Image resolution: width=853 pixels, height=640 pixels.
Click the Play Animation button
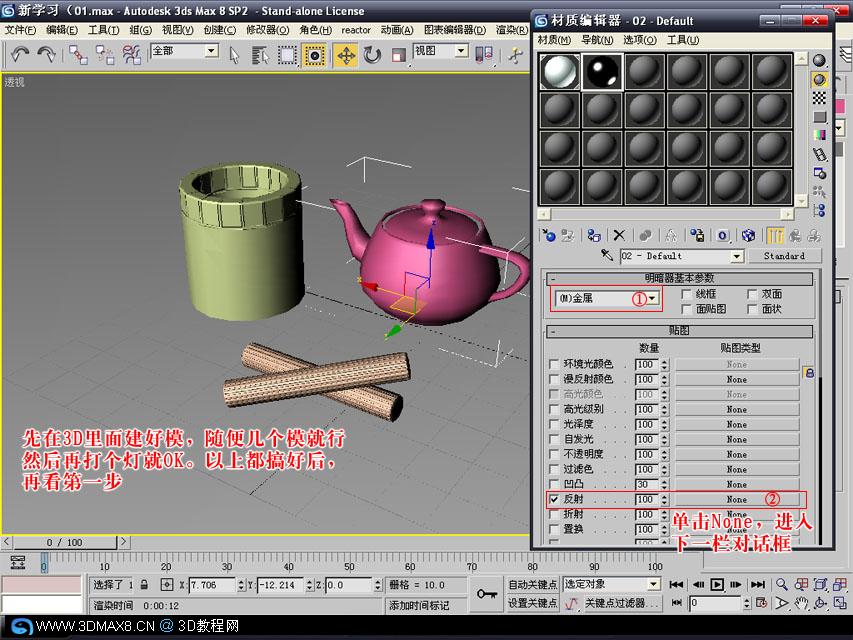(x=717, y=584)
